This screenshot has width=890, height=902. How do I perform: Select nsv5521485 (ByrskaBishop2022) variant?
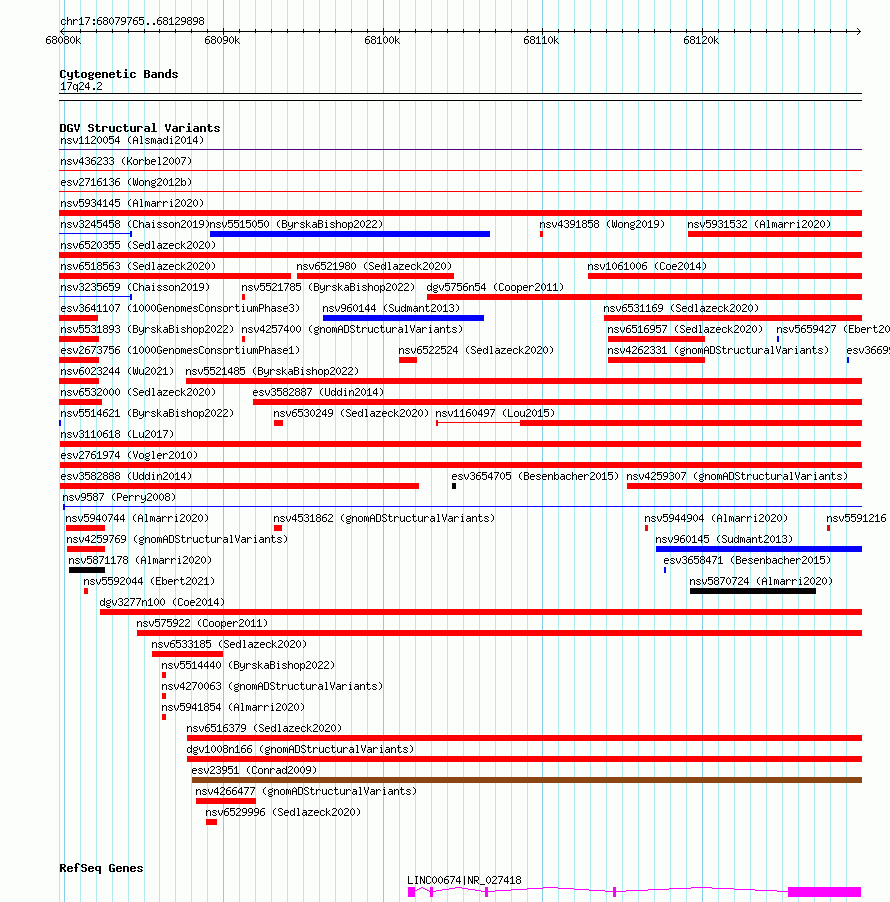272,372
